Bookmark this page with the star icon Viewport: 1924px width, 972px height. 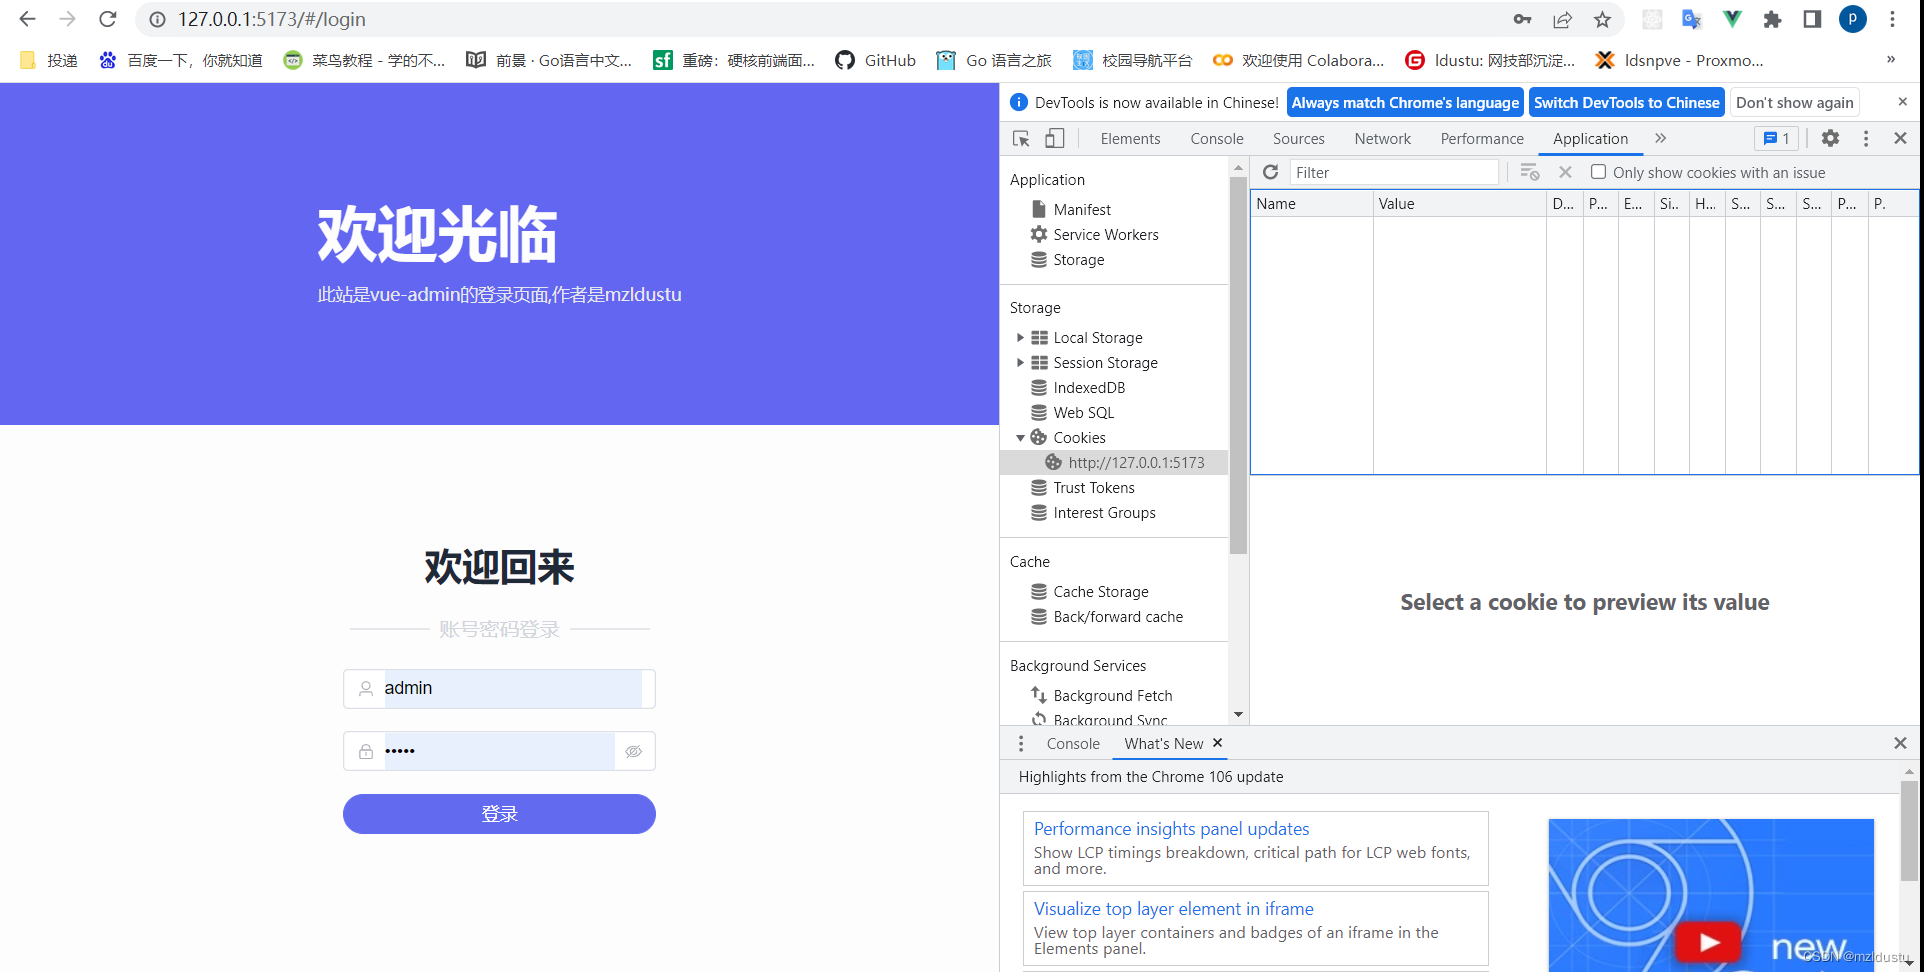tap(1602, 19)
